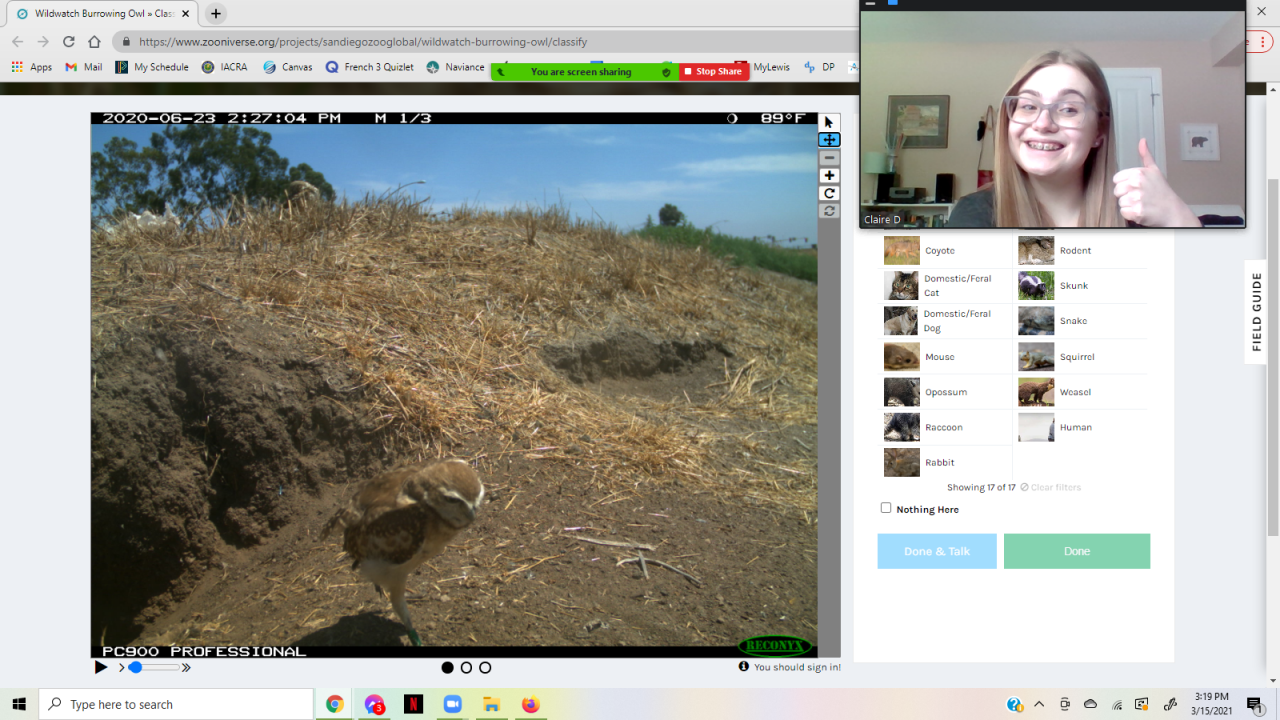Click the green Done button

click(x=1077, y=551)
